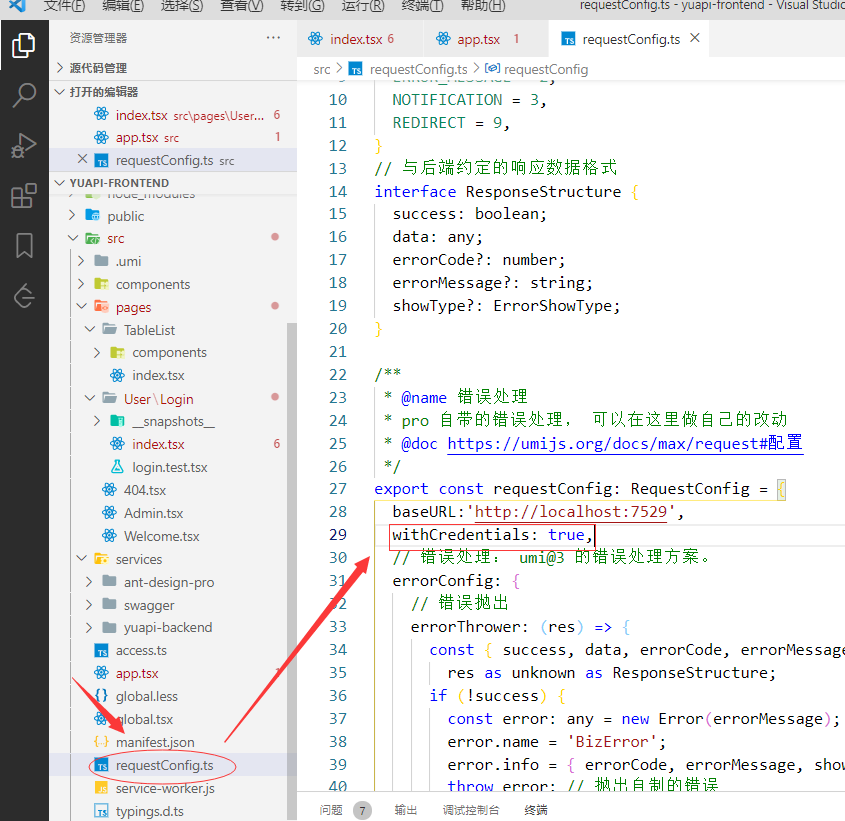Click the more actions ellipsis in Explorer
Image resolution: width=845 pixels, height=821 pixels.
tap(273, 38)
